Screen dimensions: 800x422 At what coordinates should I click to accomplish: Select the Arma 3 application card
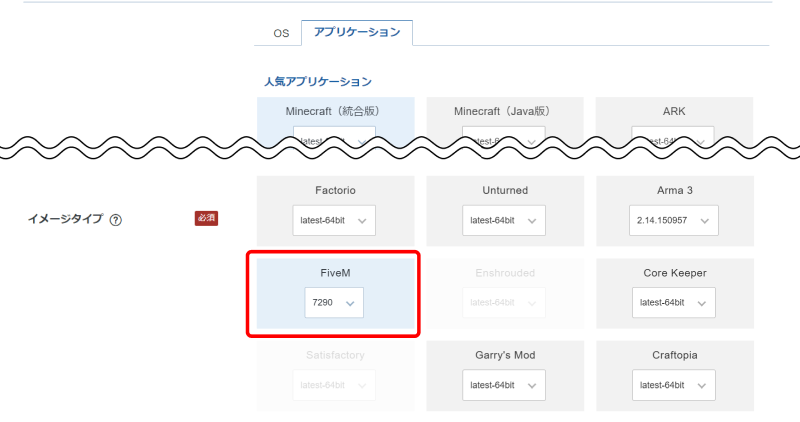tap(675, 211)
